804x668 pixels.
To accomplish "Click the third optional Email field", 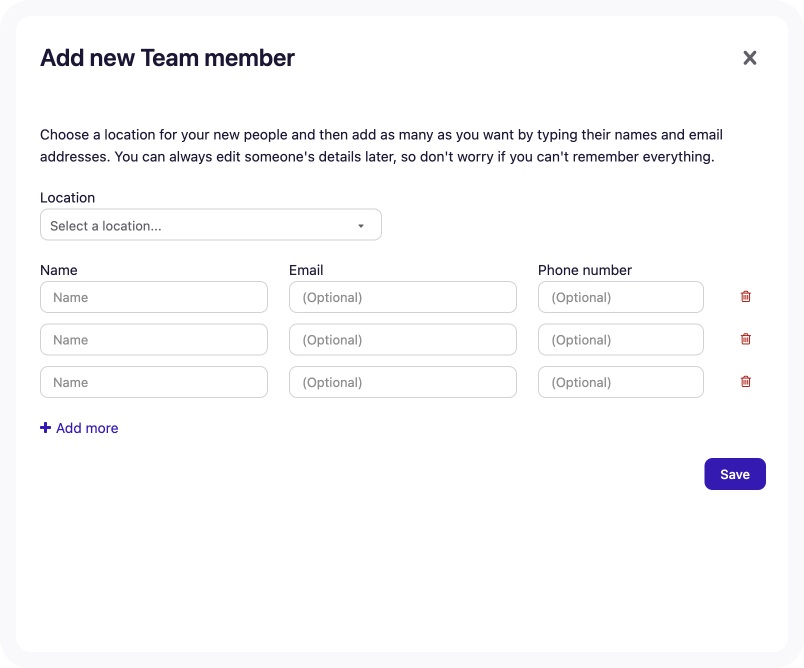I will tap(402, 381).
